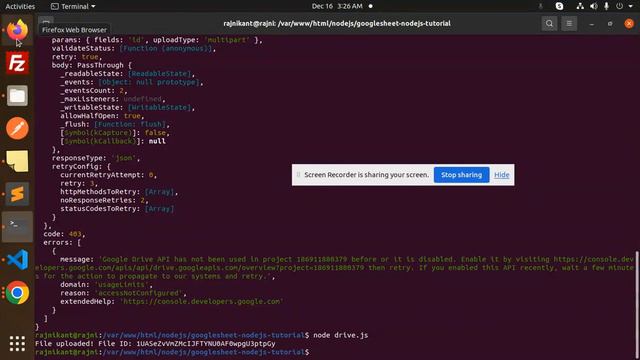Focus the Terminal dock icon
Image resolution: width=640 pixels, height=360 pixels.
tap(17, 227)
